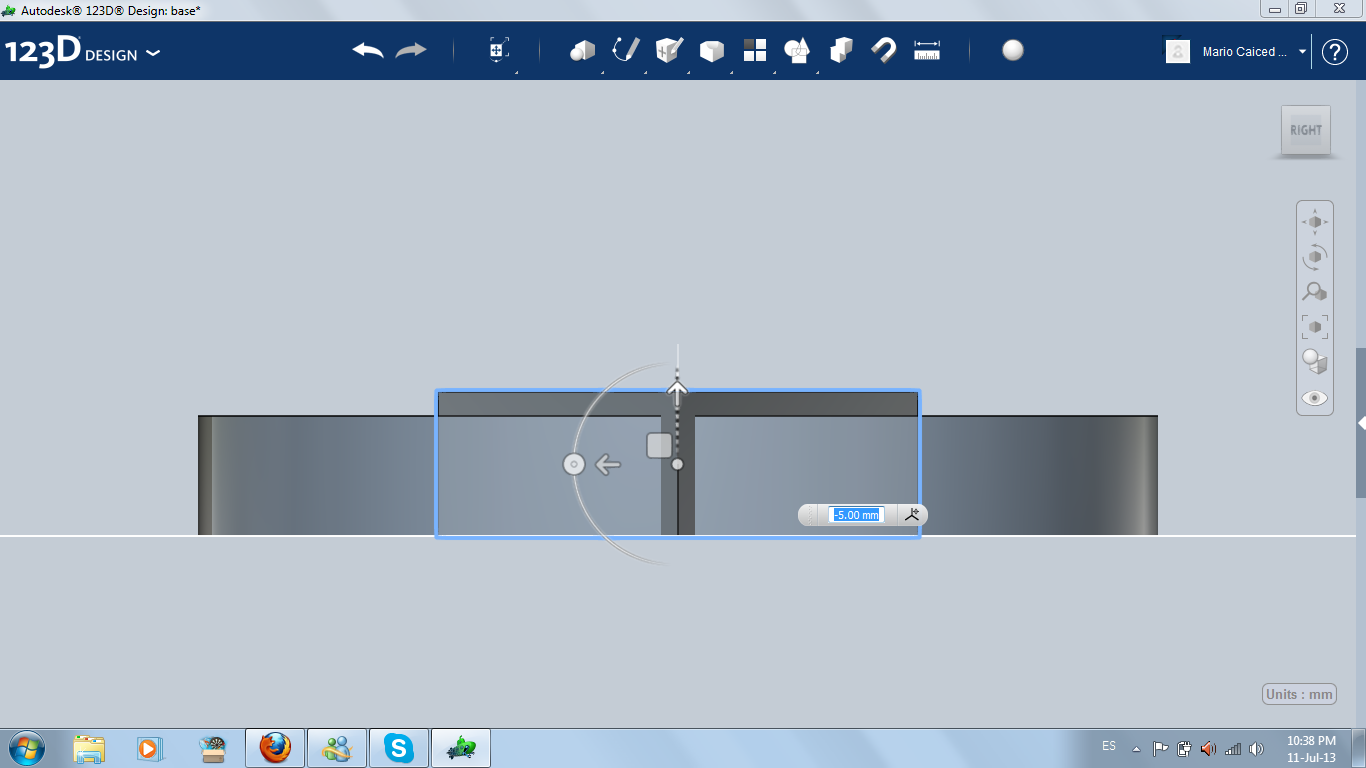The image size is (1366, 768).
Task: Open the Help question mark
Action: [x=1335, y=52]
